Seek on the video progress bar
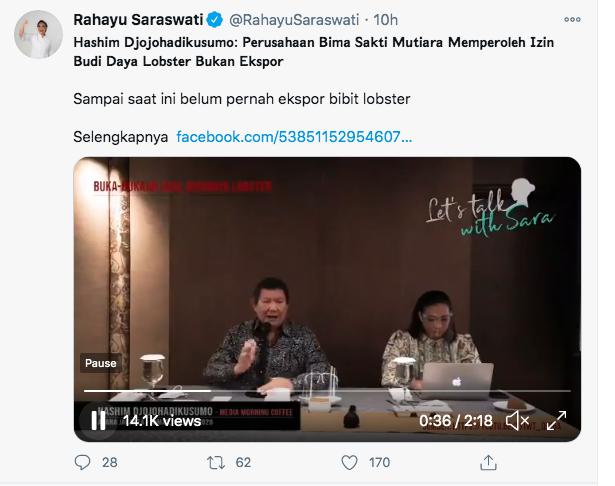Screen dimensions: 615x486 327,391
